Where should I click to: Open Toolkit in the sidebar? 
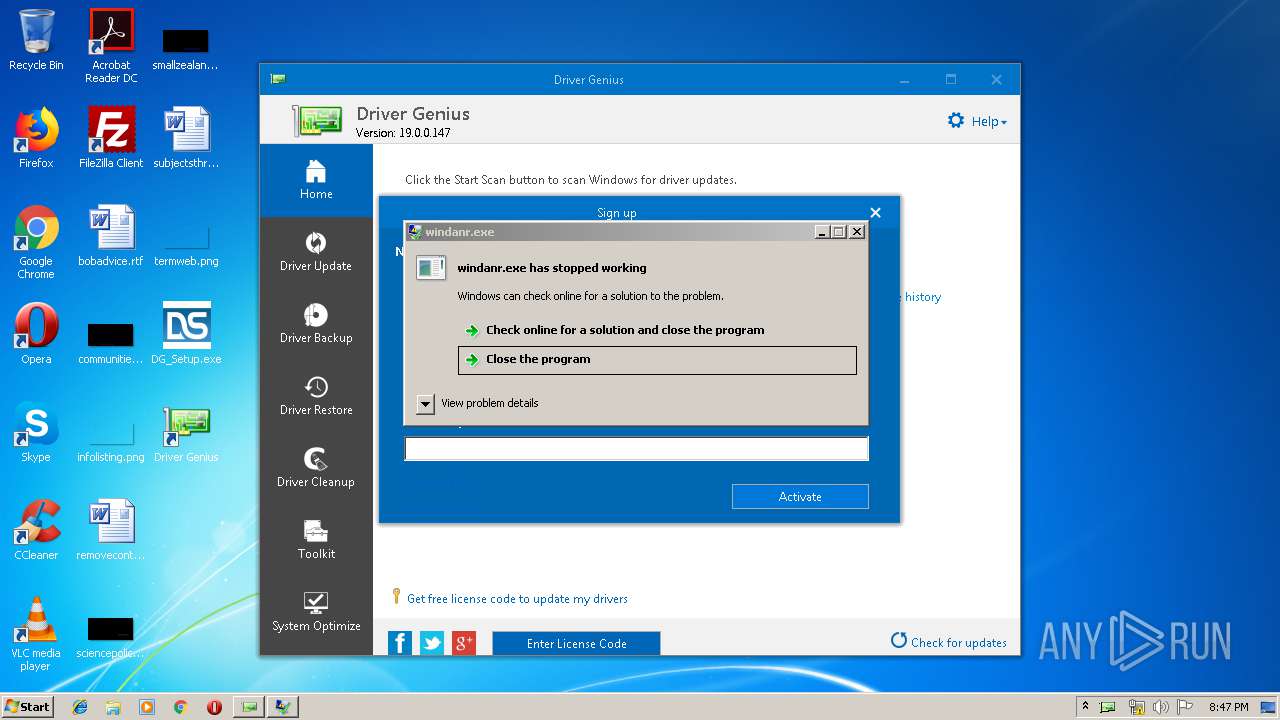(x=316, y=541)
